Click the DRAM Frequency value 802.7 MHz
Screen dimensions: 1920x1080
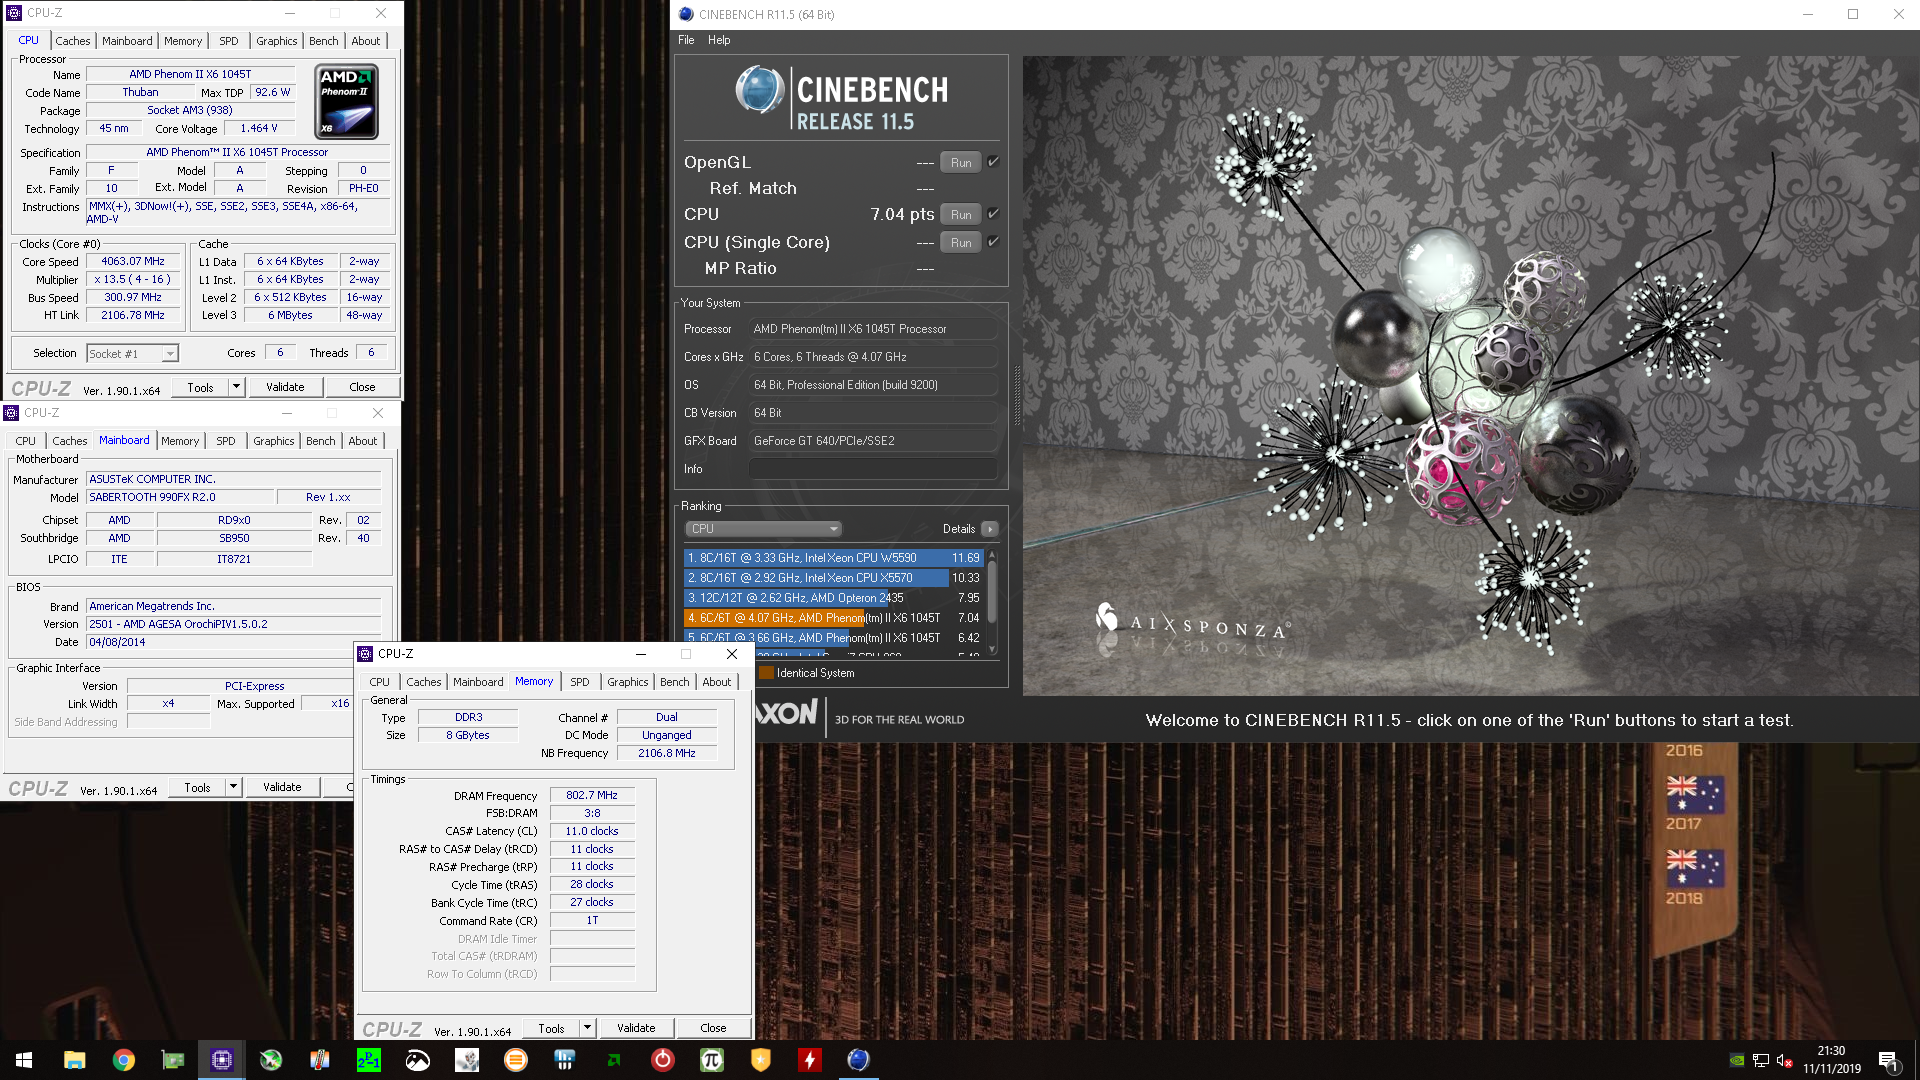click(592, 795)
